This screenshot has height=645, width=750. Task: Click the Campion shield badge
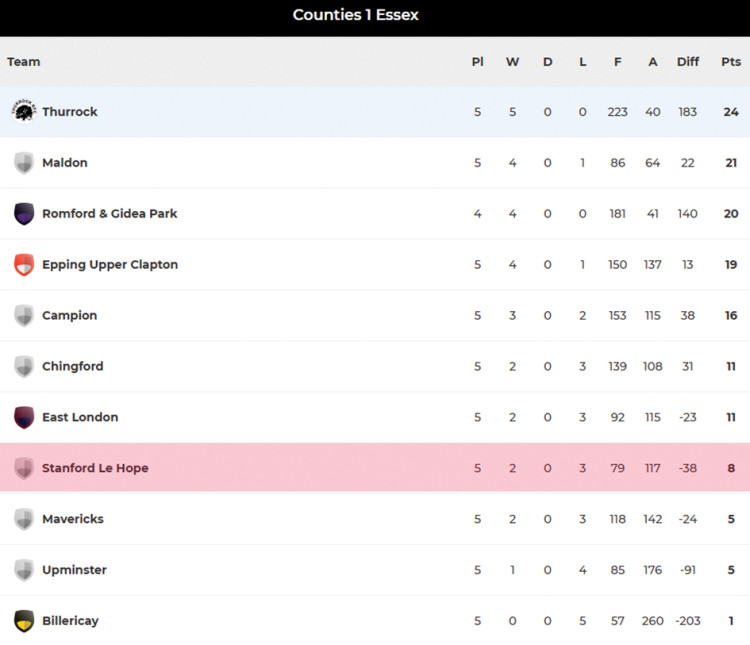tap(24, 316)
